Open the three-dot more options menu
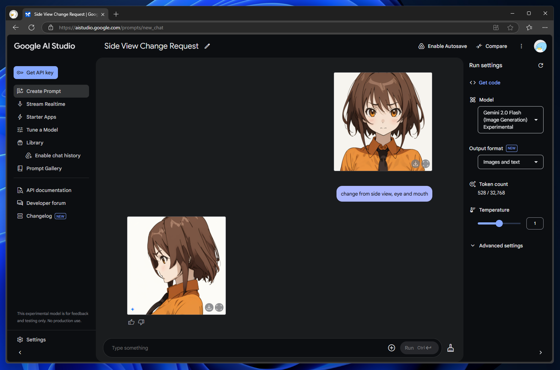Screen dimensions: 560x370 (521, 46)
